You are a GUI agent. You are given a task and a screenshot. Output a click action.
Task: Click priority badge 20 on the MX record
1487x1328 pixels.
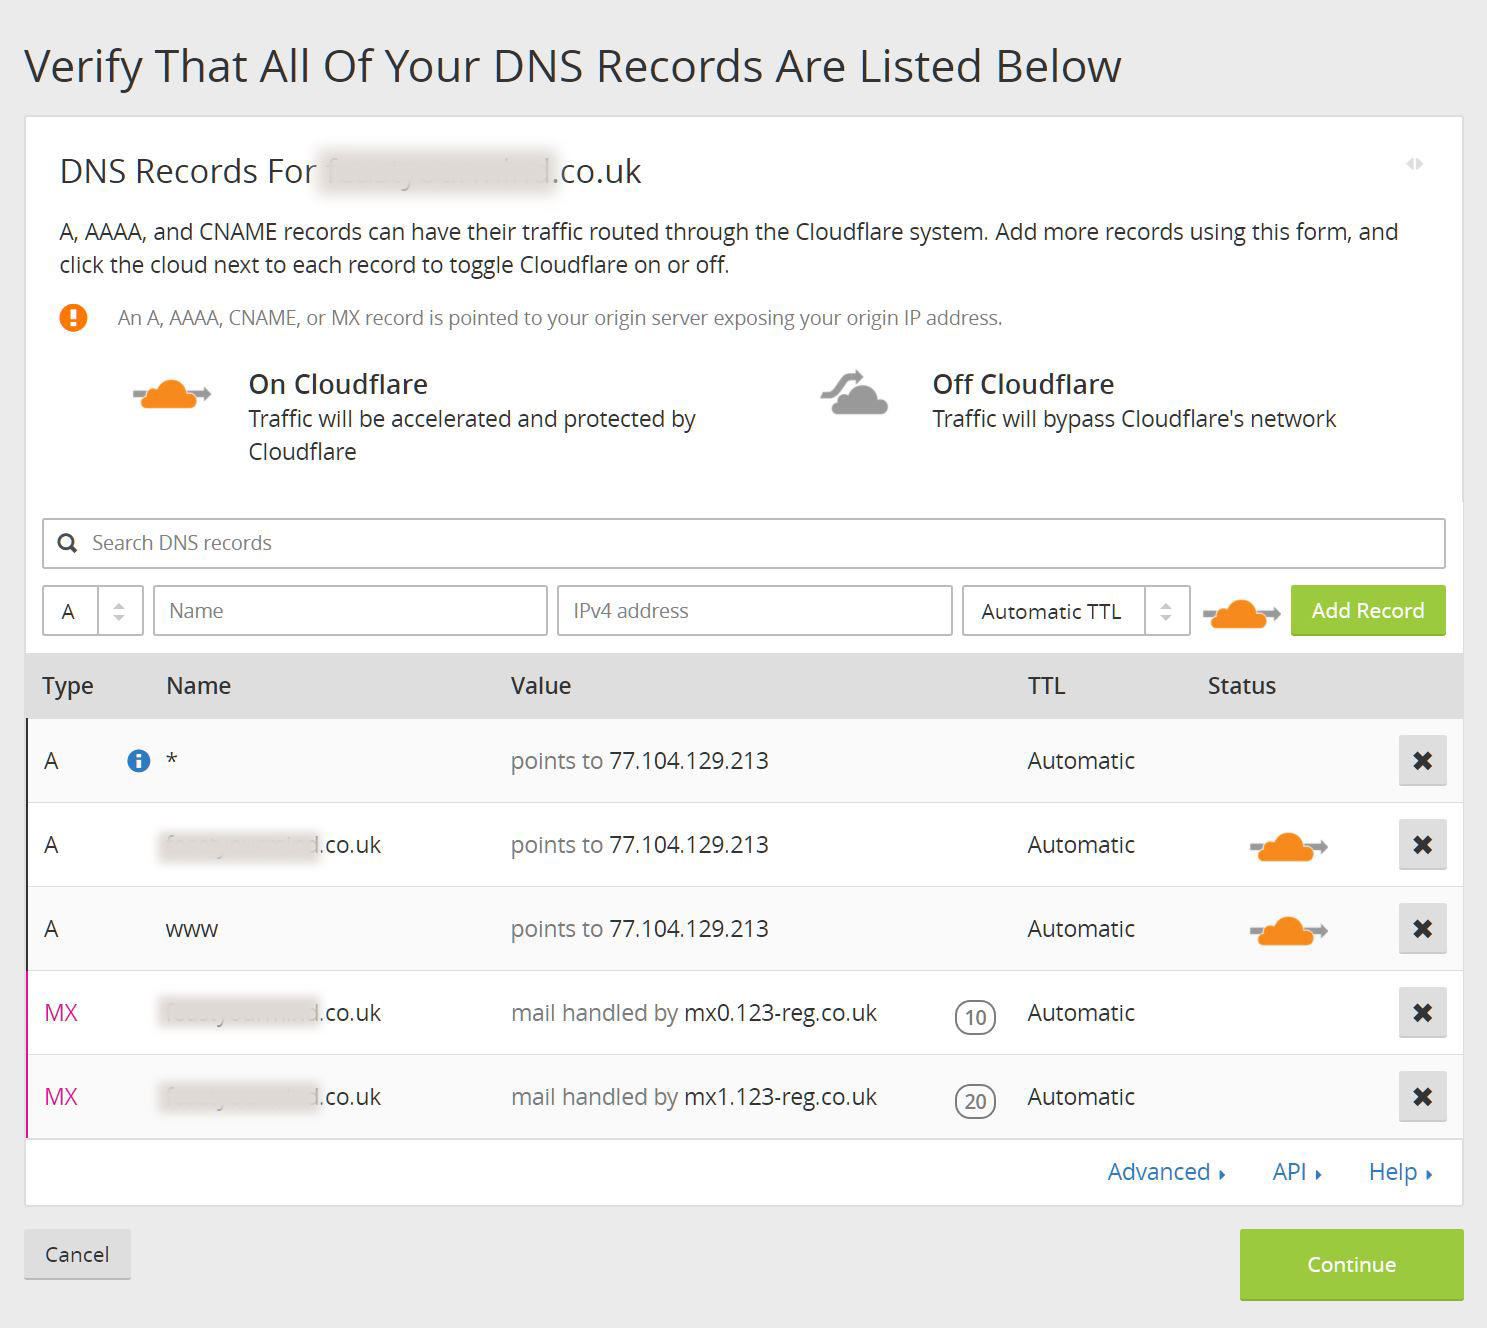(x=975, y=1101)
